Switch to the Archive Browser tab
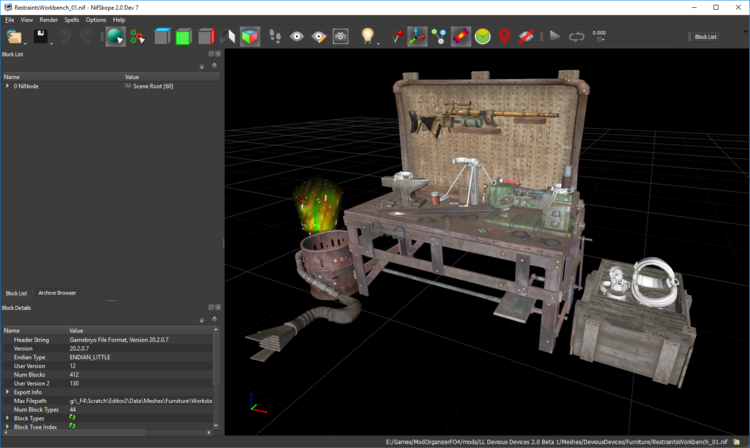 [x=57, y=293]
